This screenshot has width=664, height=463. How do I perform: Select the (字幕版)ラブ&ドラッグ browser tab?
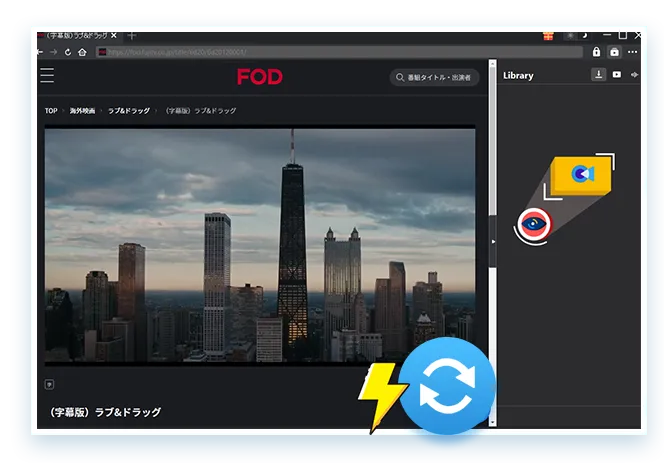point(76,36)
